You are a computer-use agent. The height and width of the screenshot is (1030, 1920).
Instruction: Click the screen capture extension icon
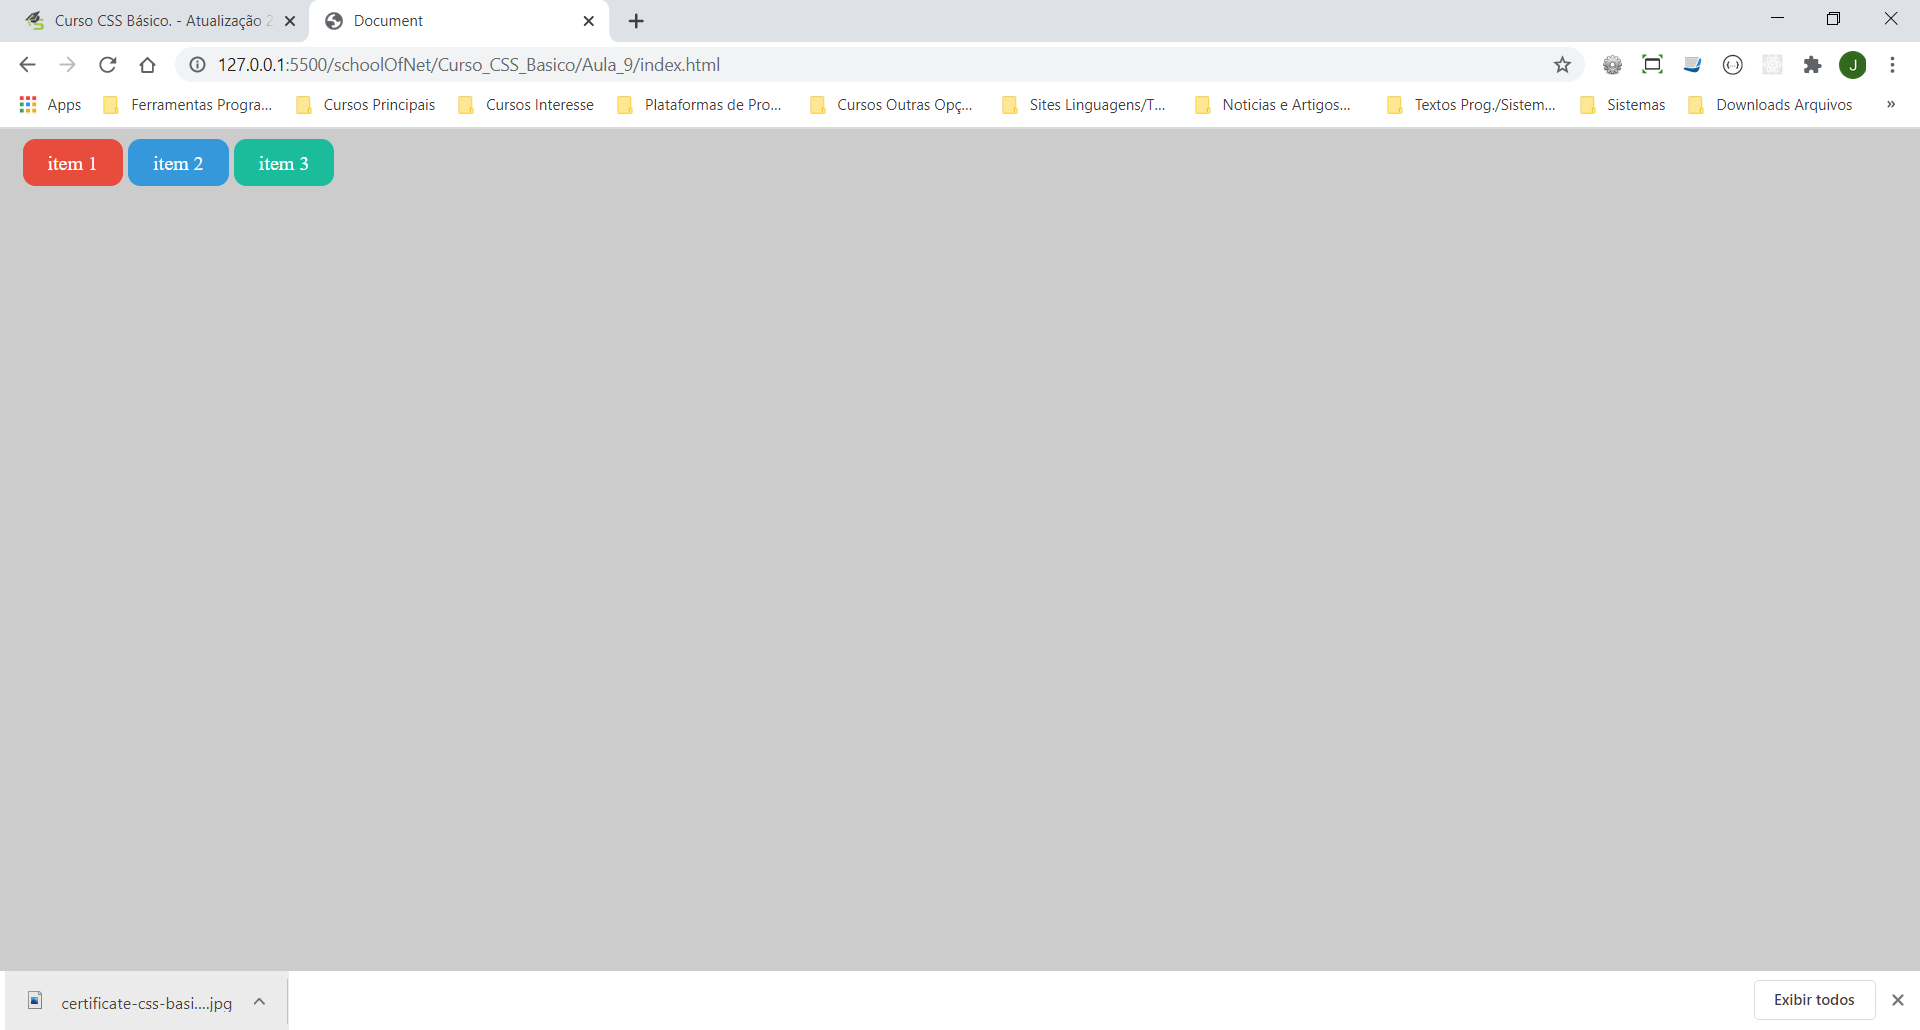click(x=1652, y=65)
